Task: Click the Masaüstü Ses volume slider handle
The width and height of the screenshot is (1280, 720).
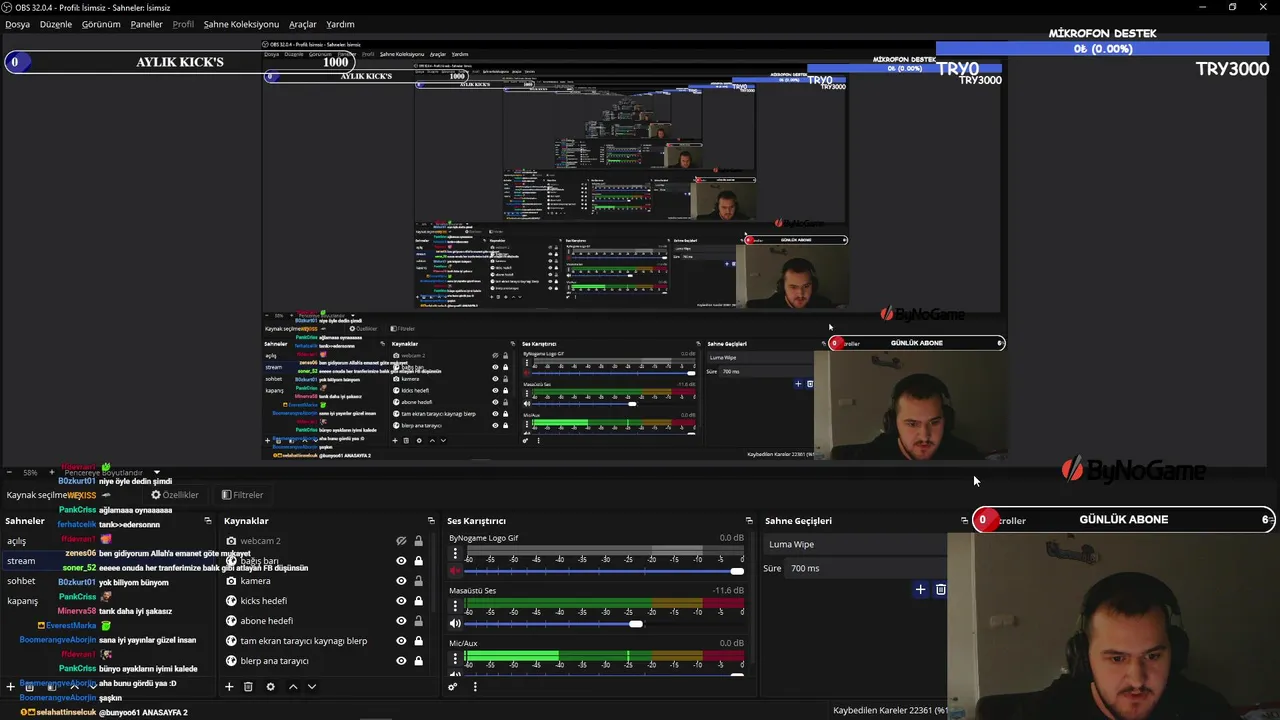Action: pyautogui.click(x=635, y=624)
